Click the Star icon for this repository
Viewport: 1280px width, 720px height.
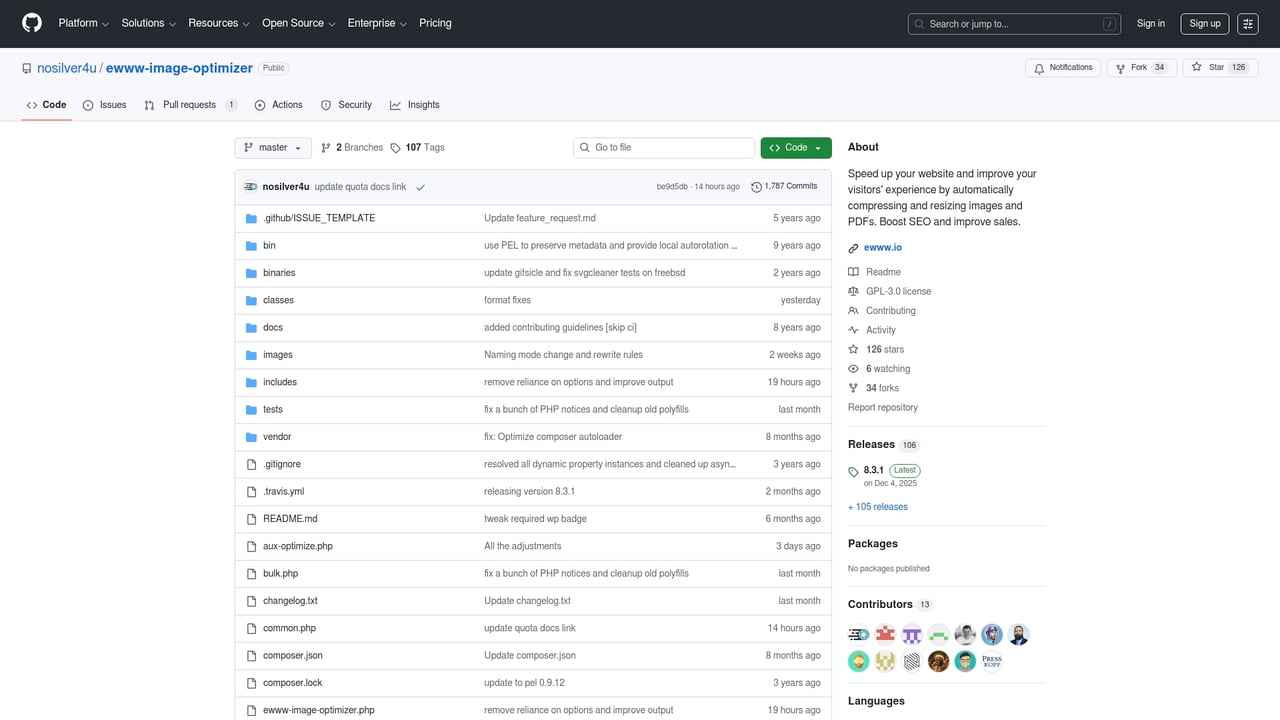click(x=1197, y=68)
